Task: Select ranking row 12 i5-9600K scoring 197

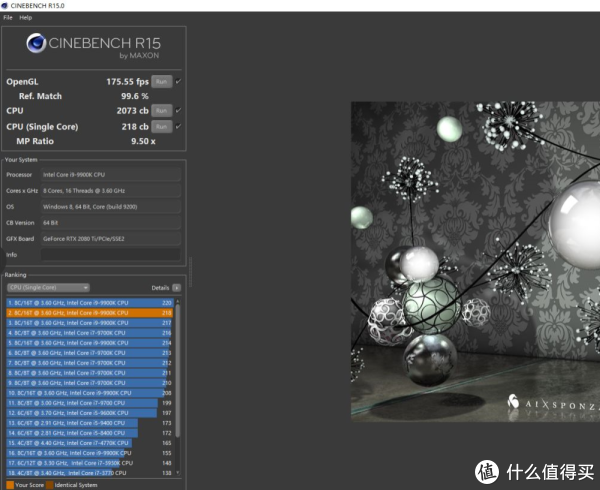Action: click(90, 413)
